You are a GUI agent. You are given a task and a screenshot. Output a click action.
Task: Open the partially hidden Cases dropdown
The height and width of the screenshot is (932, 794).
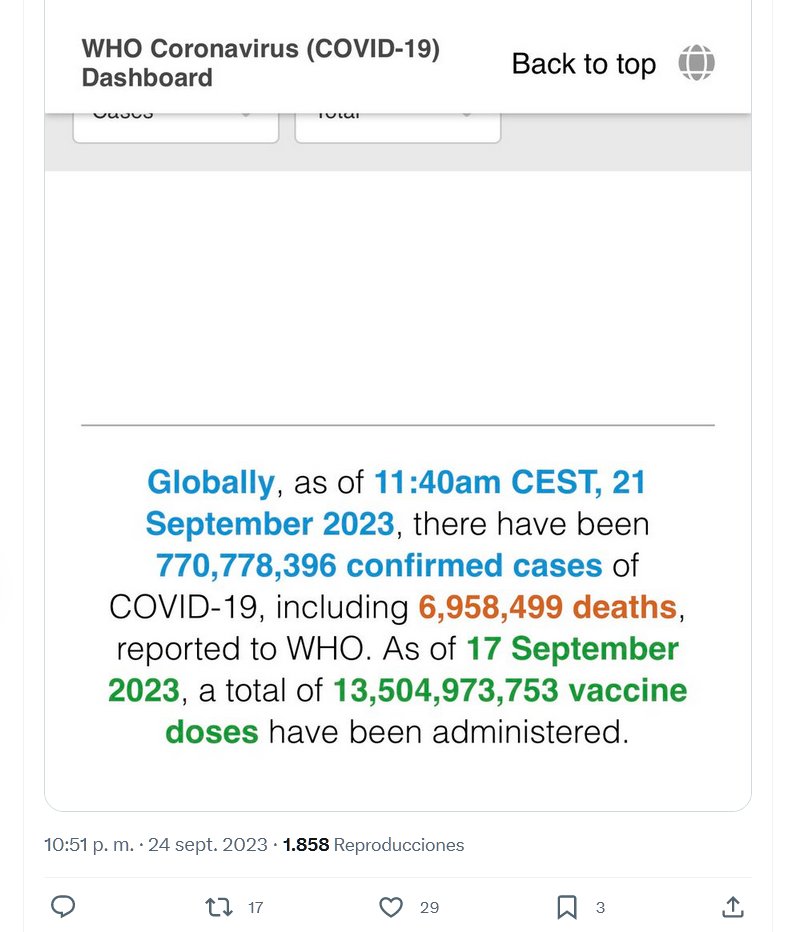point(176,124)
